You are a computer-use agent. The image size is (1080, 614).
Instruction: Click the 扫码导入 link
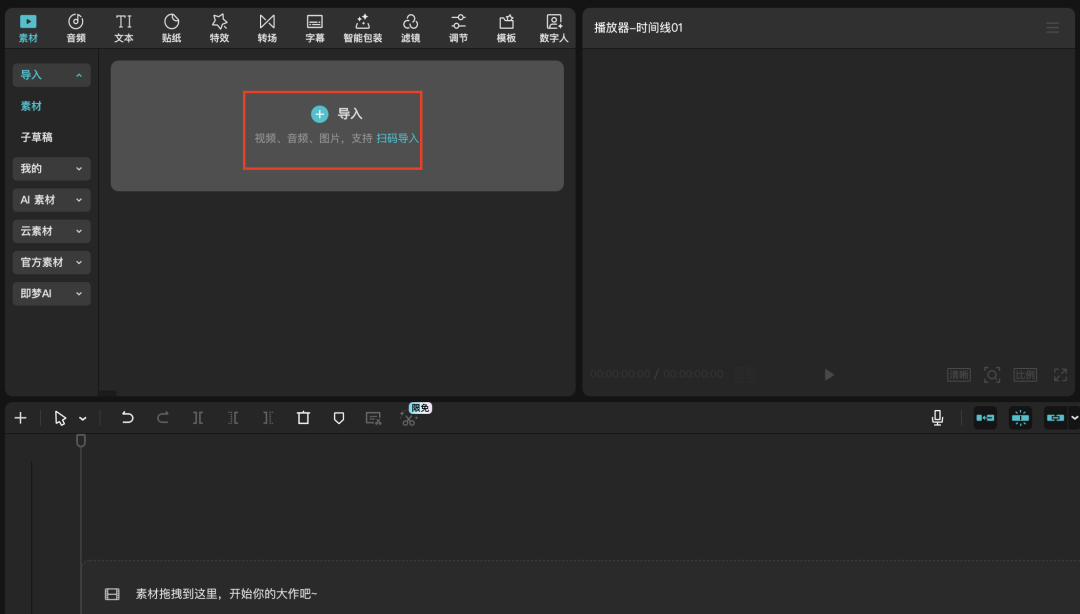(x=397, y=139)
